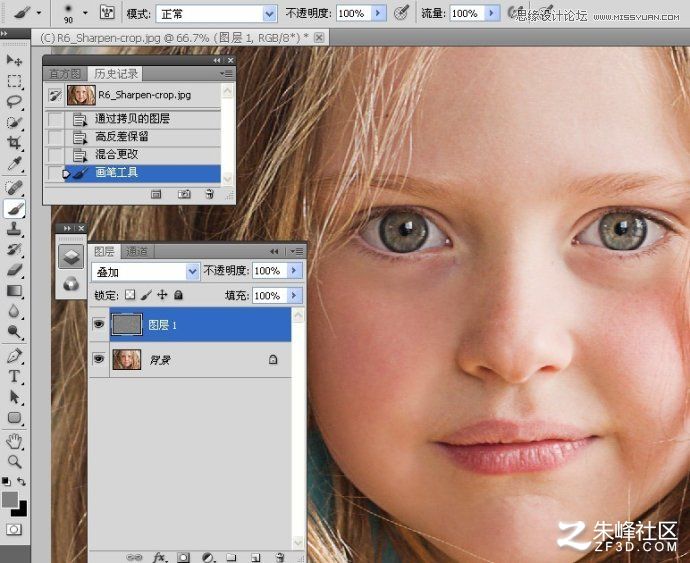Image resolution: width=690 pixels, height=563 pixels.
Task: Select the Dodge tool
Action: (14, 331)
